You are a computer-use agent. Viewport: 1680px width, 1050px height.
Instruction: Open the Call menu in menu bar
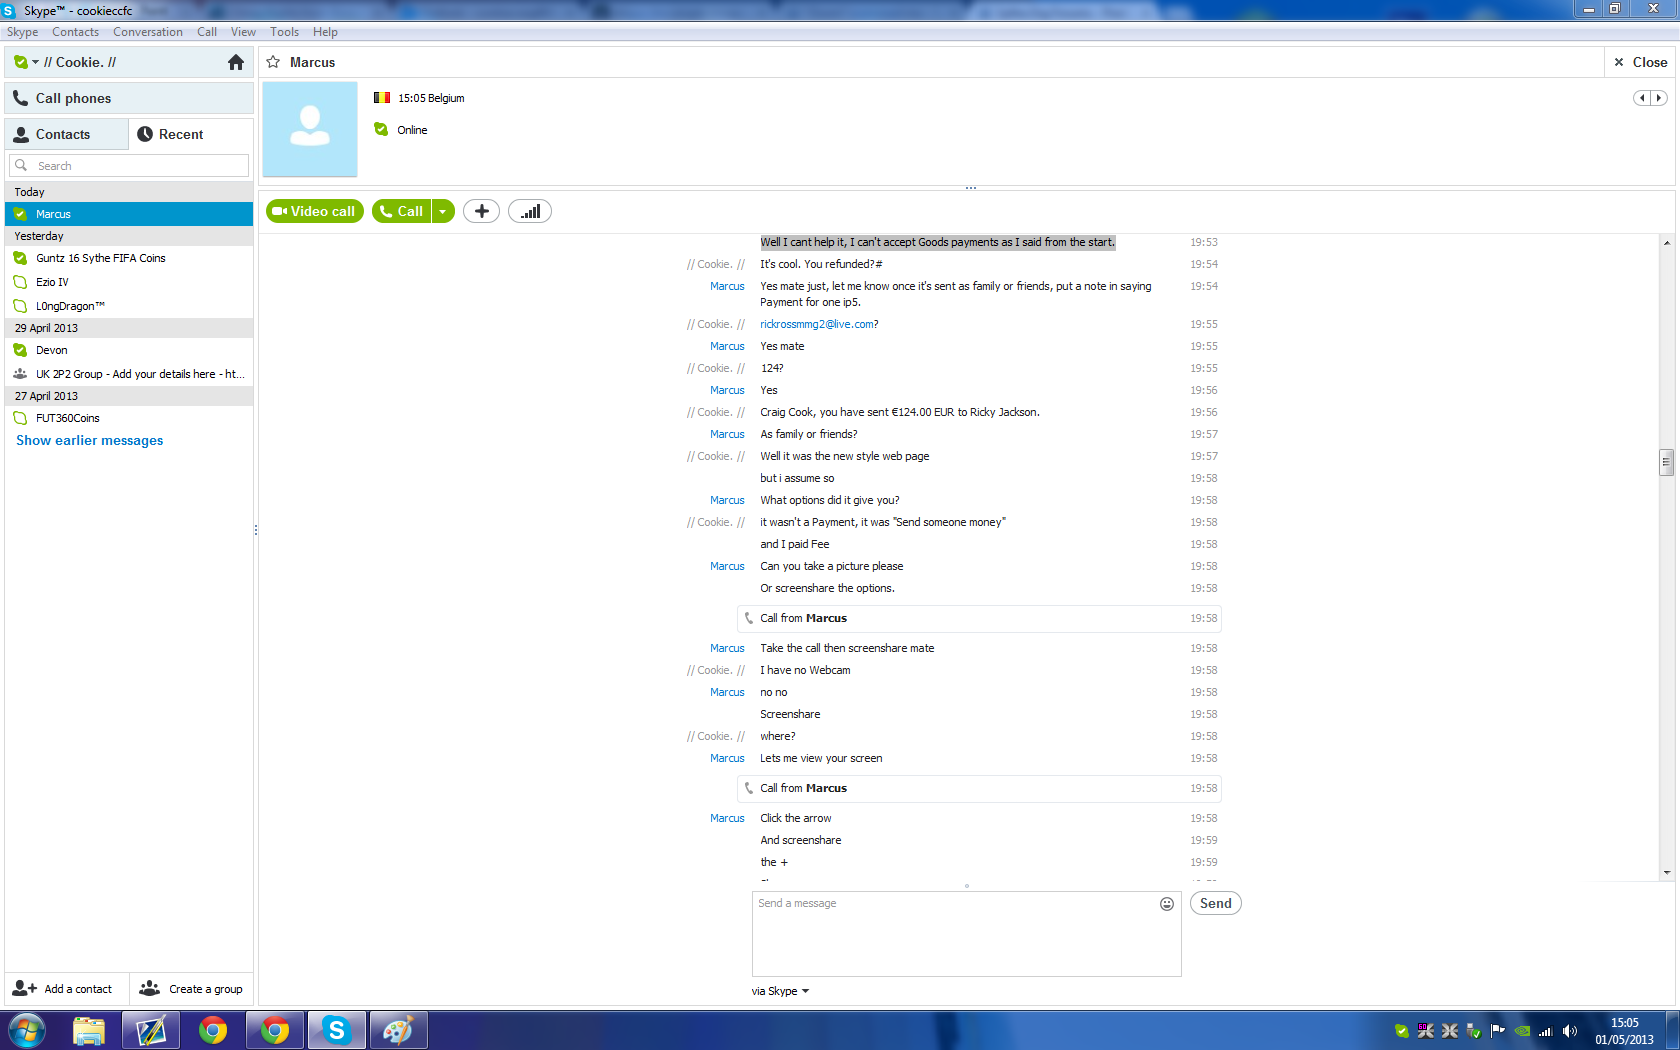coord(207,32)
